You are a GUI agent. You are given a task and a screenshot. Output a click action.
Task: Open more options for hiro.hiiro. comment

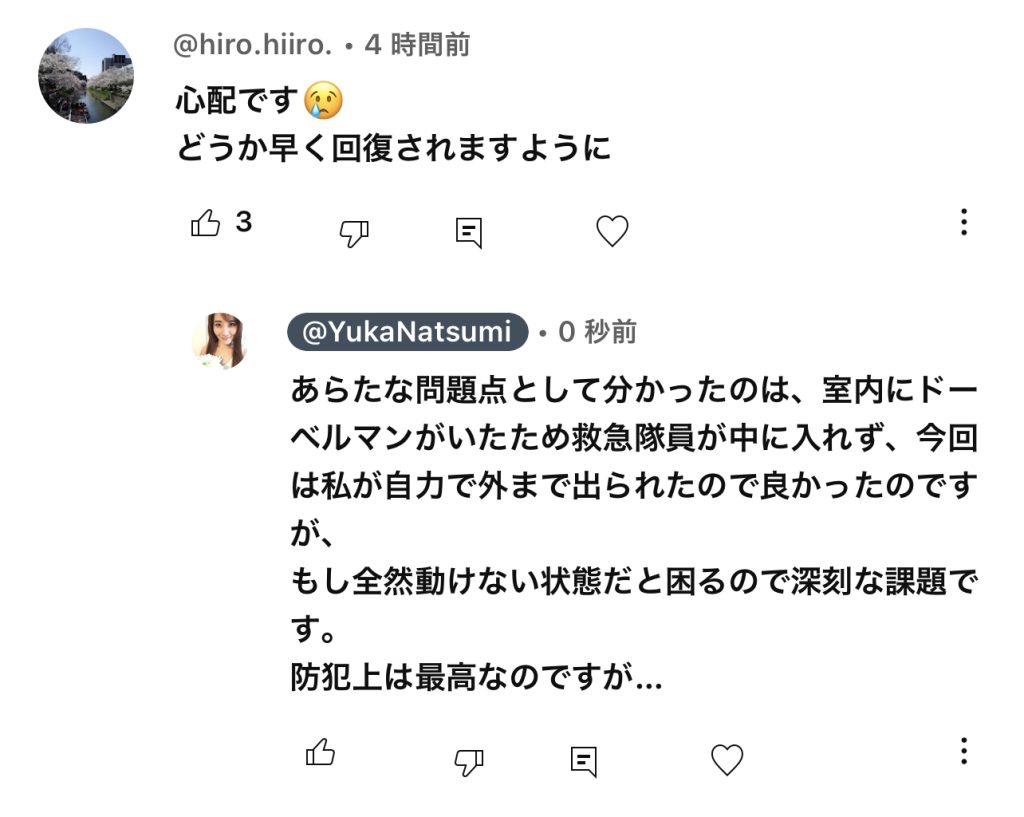(964, 222)
